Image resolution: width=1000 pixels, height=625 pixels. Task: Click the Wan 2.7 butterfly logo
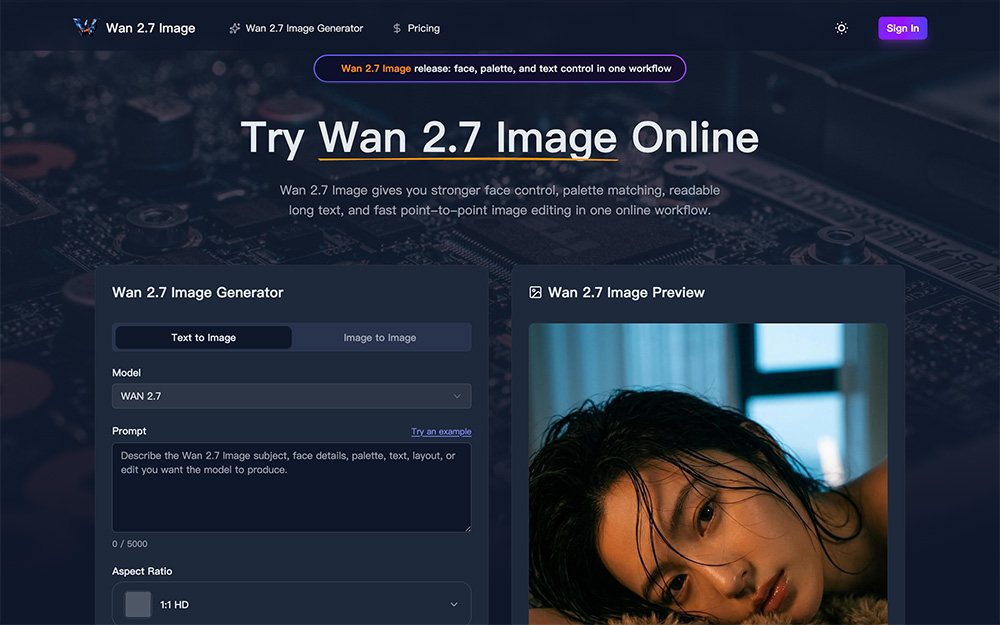[x=84, y=27]
